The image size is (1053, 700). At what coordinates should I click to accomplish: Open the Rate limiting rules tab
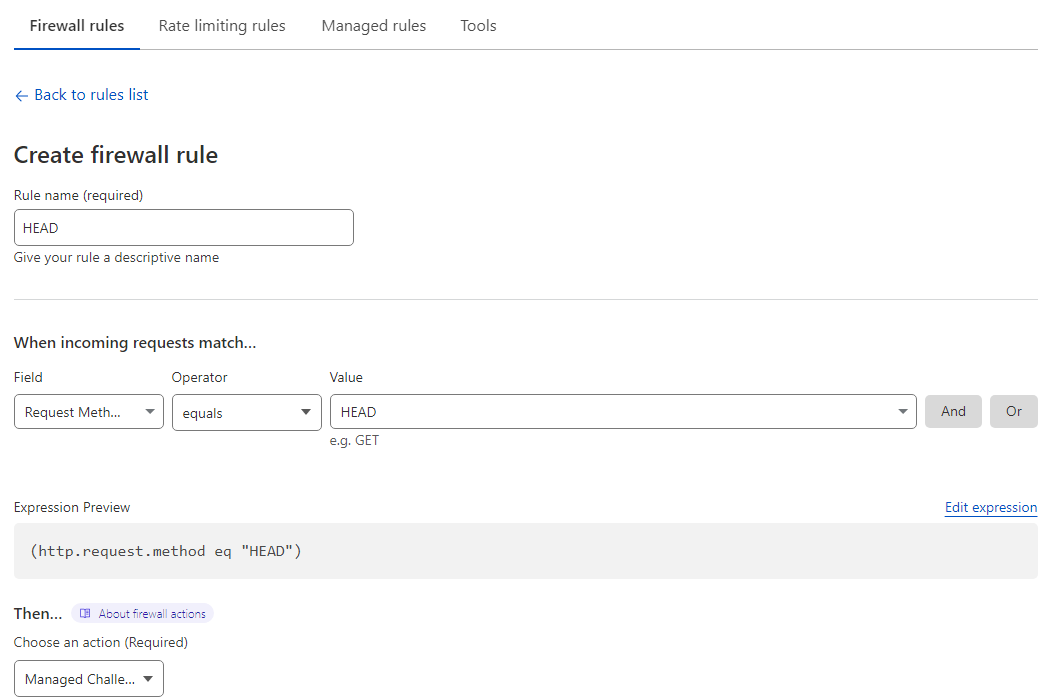pyautogui.click(x=222, y=26)
